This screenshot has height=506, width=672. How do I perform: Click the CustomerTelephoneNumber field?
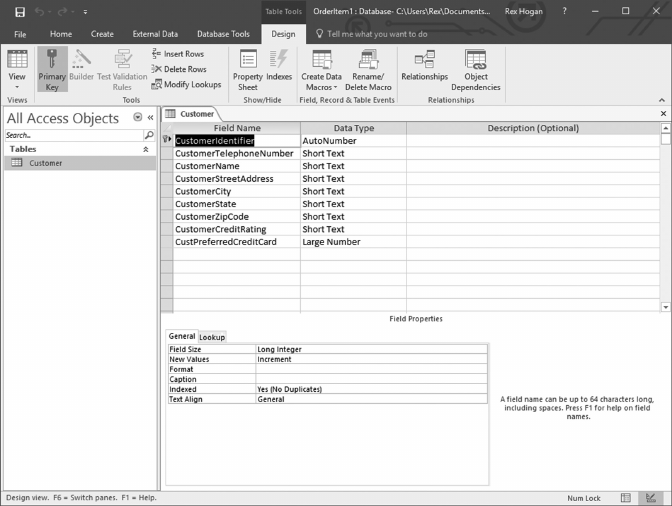[237, 153]
